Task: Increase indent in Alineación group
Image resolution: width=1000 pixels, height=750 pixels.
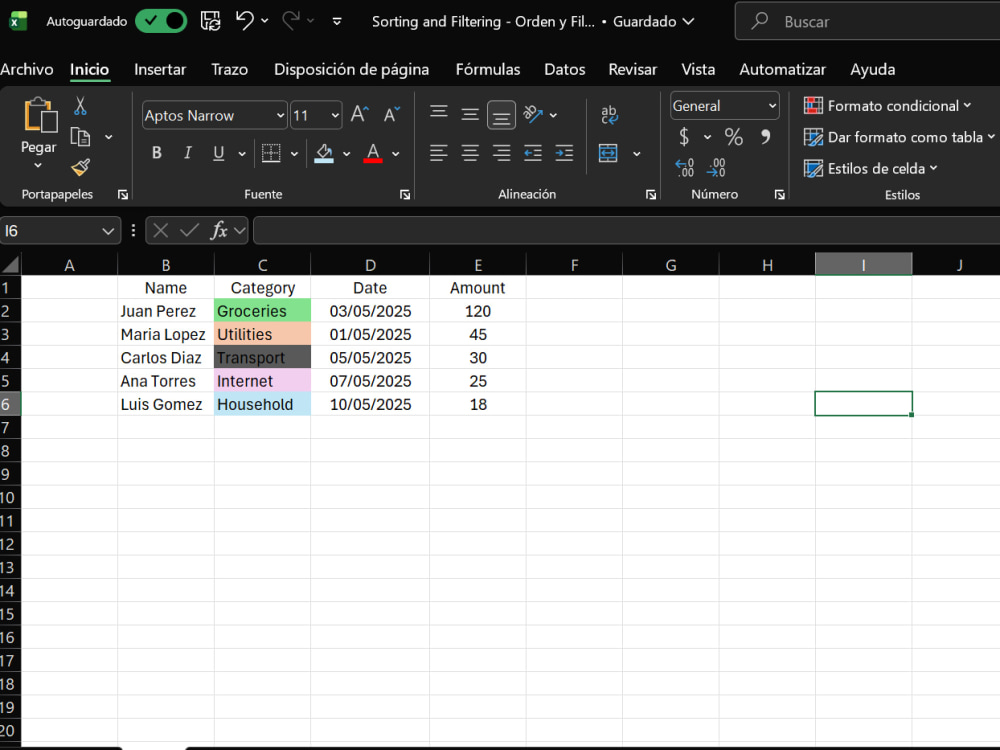Action: click(x=564, y=153)
